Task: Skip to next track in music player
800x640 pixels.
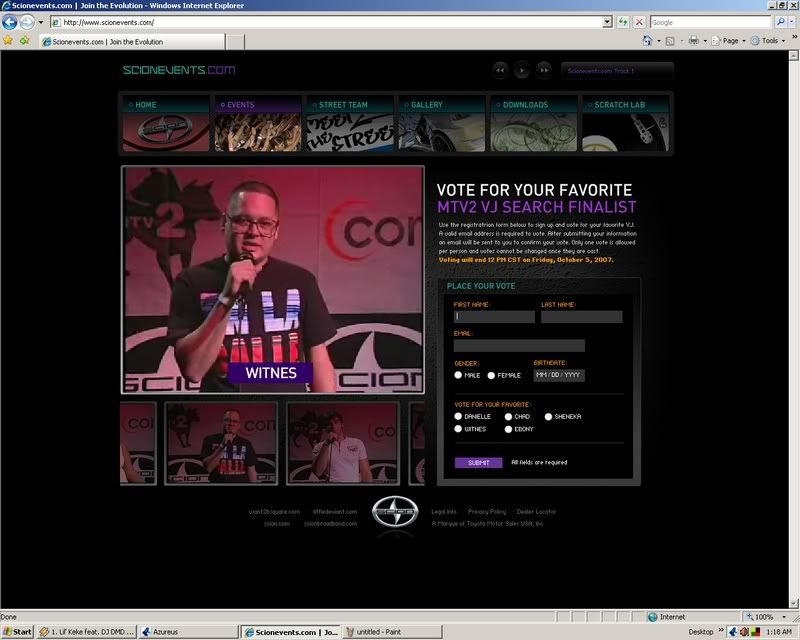Action: [544, 70]
